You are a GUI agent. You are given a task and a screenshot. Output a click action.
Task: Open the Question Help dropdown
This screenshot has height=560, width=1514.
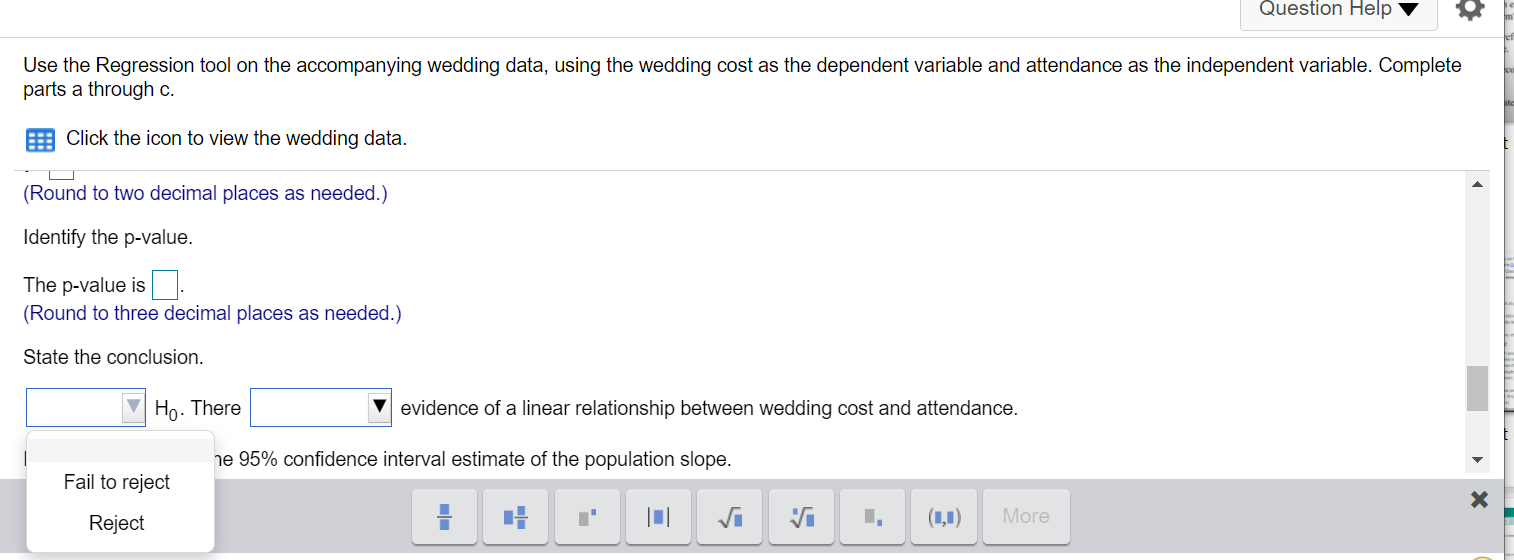[x=1339, y=10]
